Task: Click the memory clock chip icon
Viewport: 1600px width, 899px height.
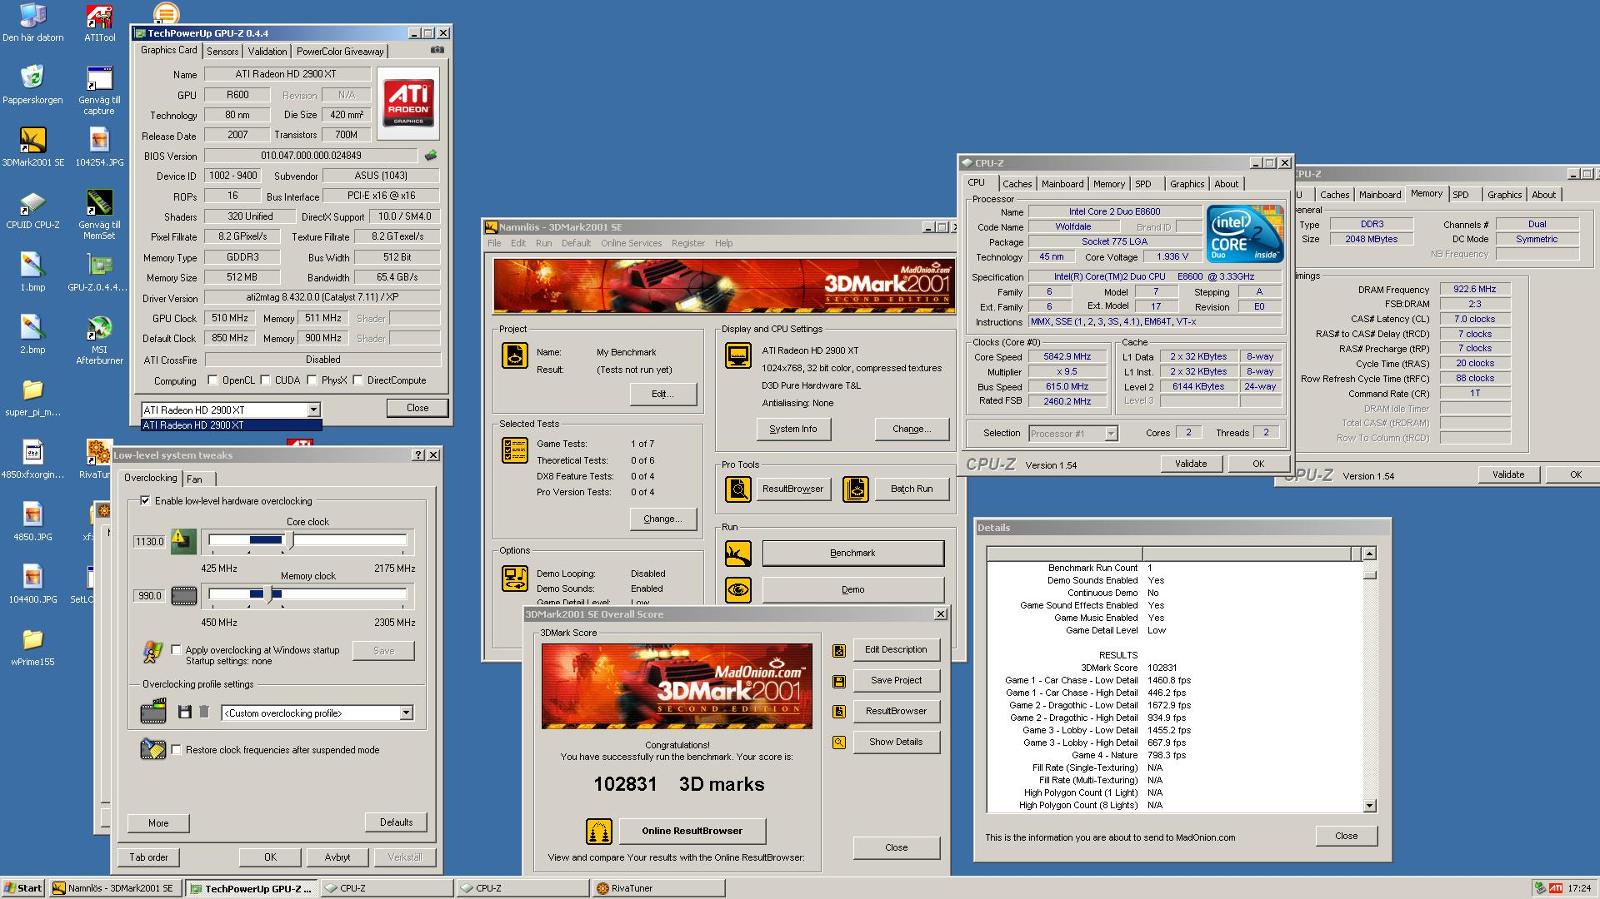Action: [184, 596]
